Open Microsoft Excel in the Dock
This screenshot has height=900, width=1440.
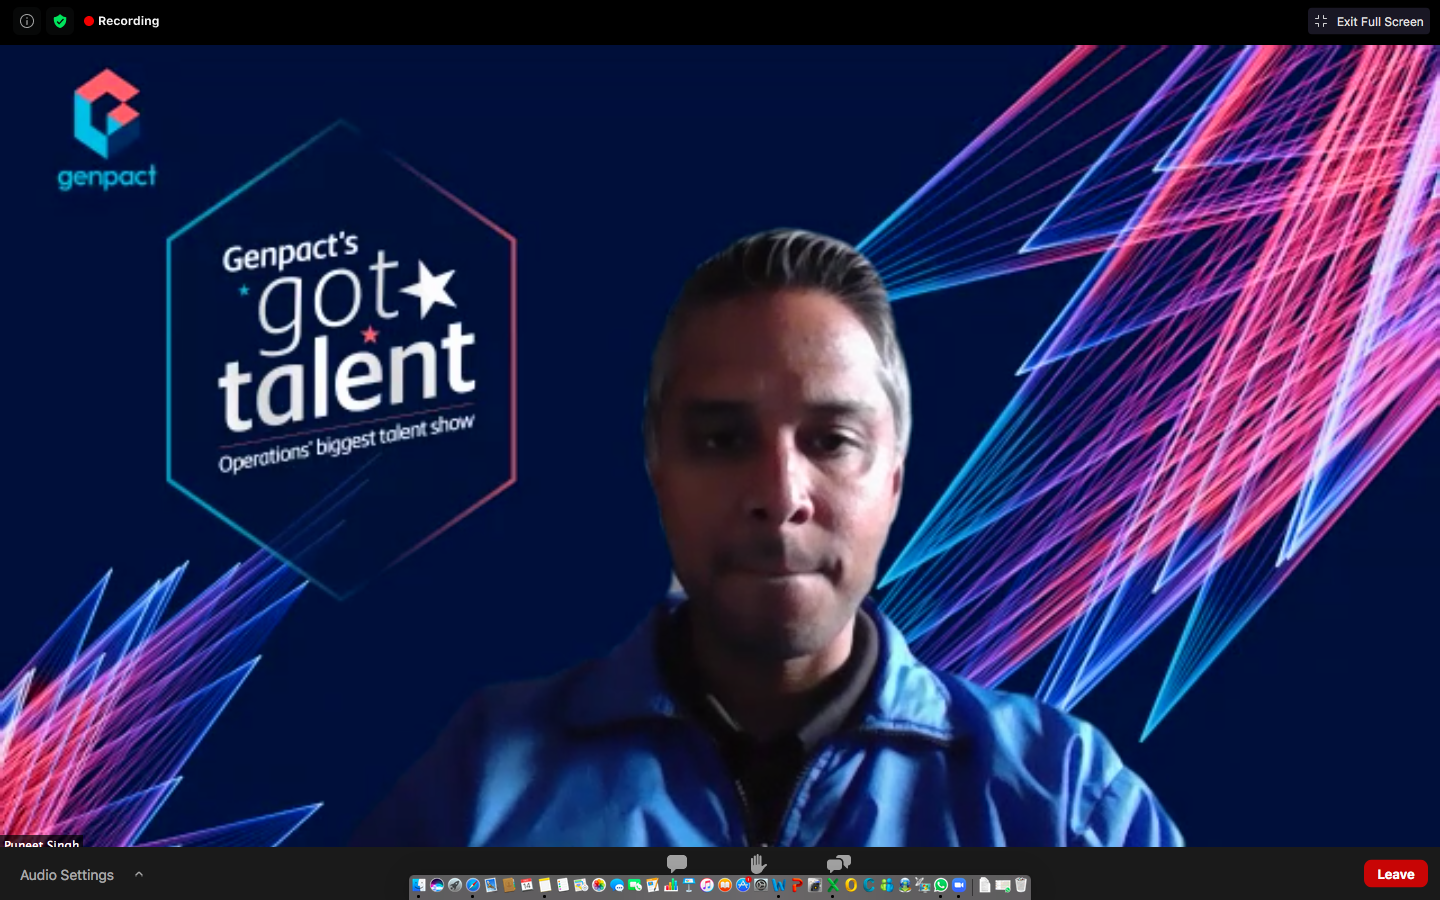click(x=833, y=885)
